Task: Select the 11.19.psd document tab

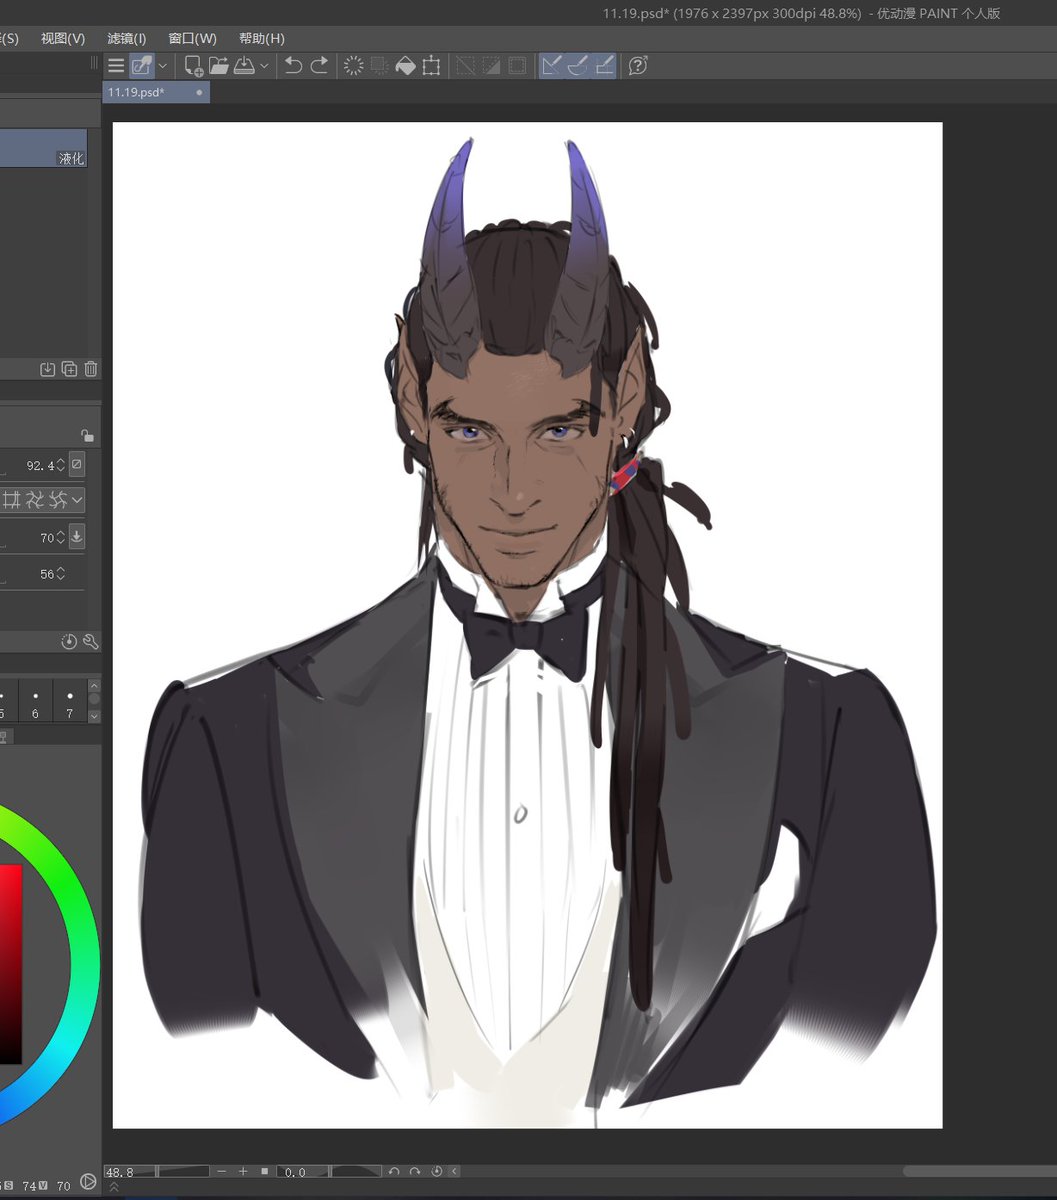Action: click(156, 92)
